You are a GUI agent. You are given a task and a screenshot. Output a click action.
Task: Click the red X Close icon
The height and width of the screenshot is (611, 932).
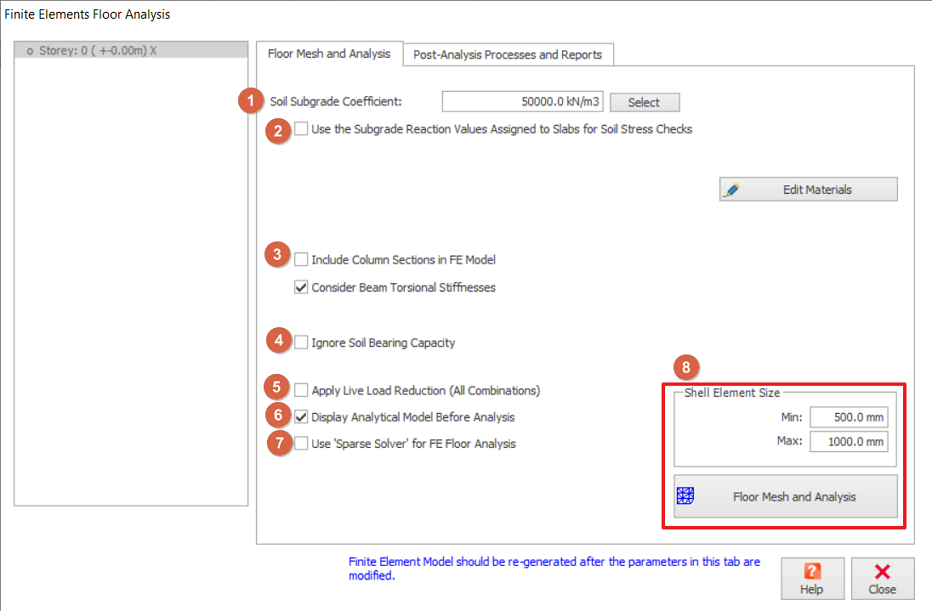[x=882, y=571]
